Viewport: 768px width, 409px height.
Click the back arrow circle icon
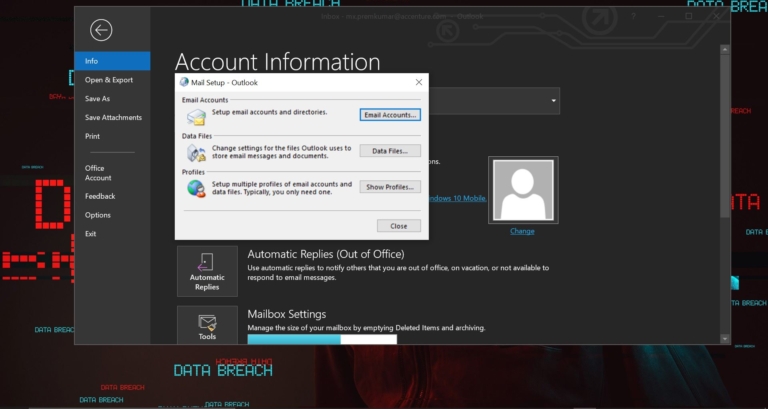click(x=101, y=30)
